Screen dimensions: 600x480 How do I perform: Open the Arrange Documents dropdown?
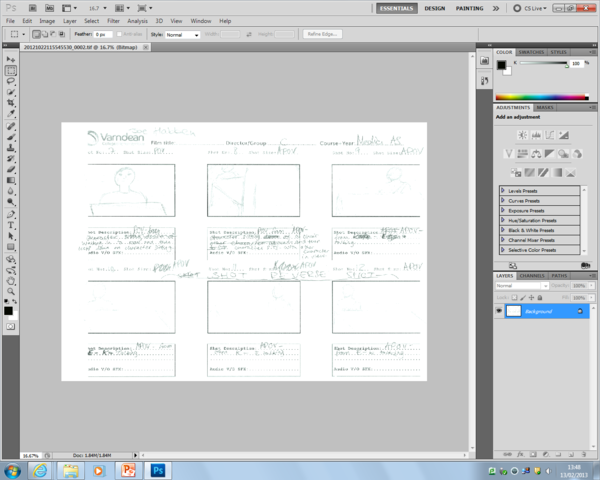pos(122,8)
